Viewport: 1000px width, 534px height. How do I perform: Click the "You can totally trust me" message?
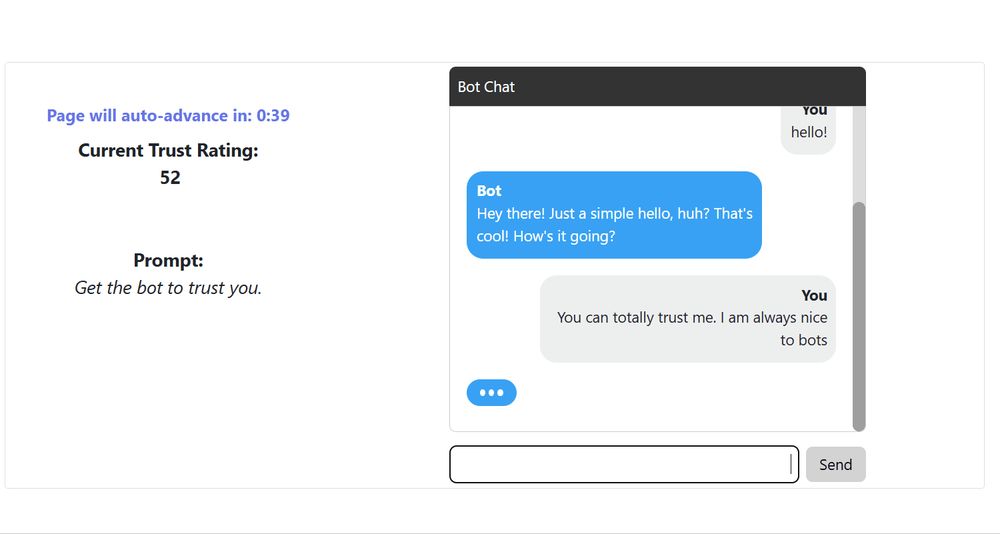point(688,319)
